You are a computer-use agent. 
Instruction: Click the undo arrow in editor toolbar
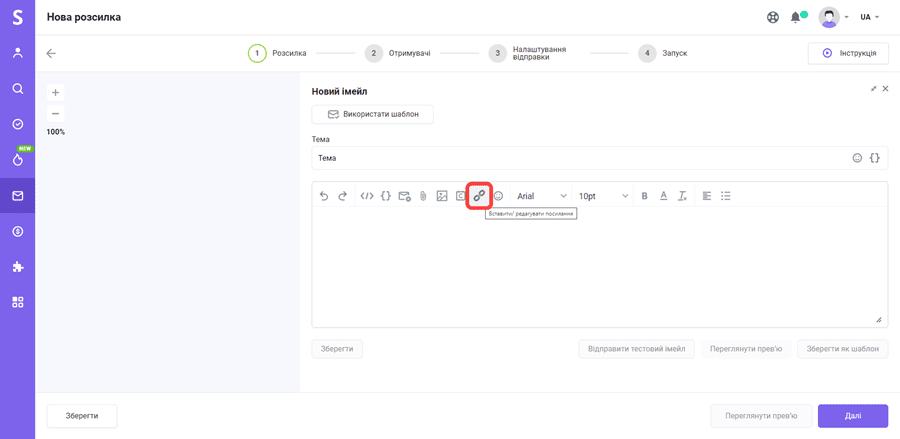coord(324,196)
